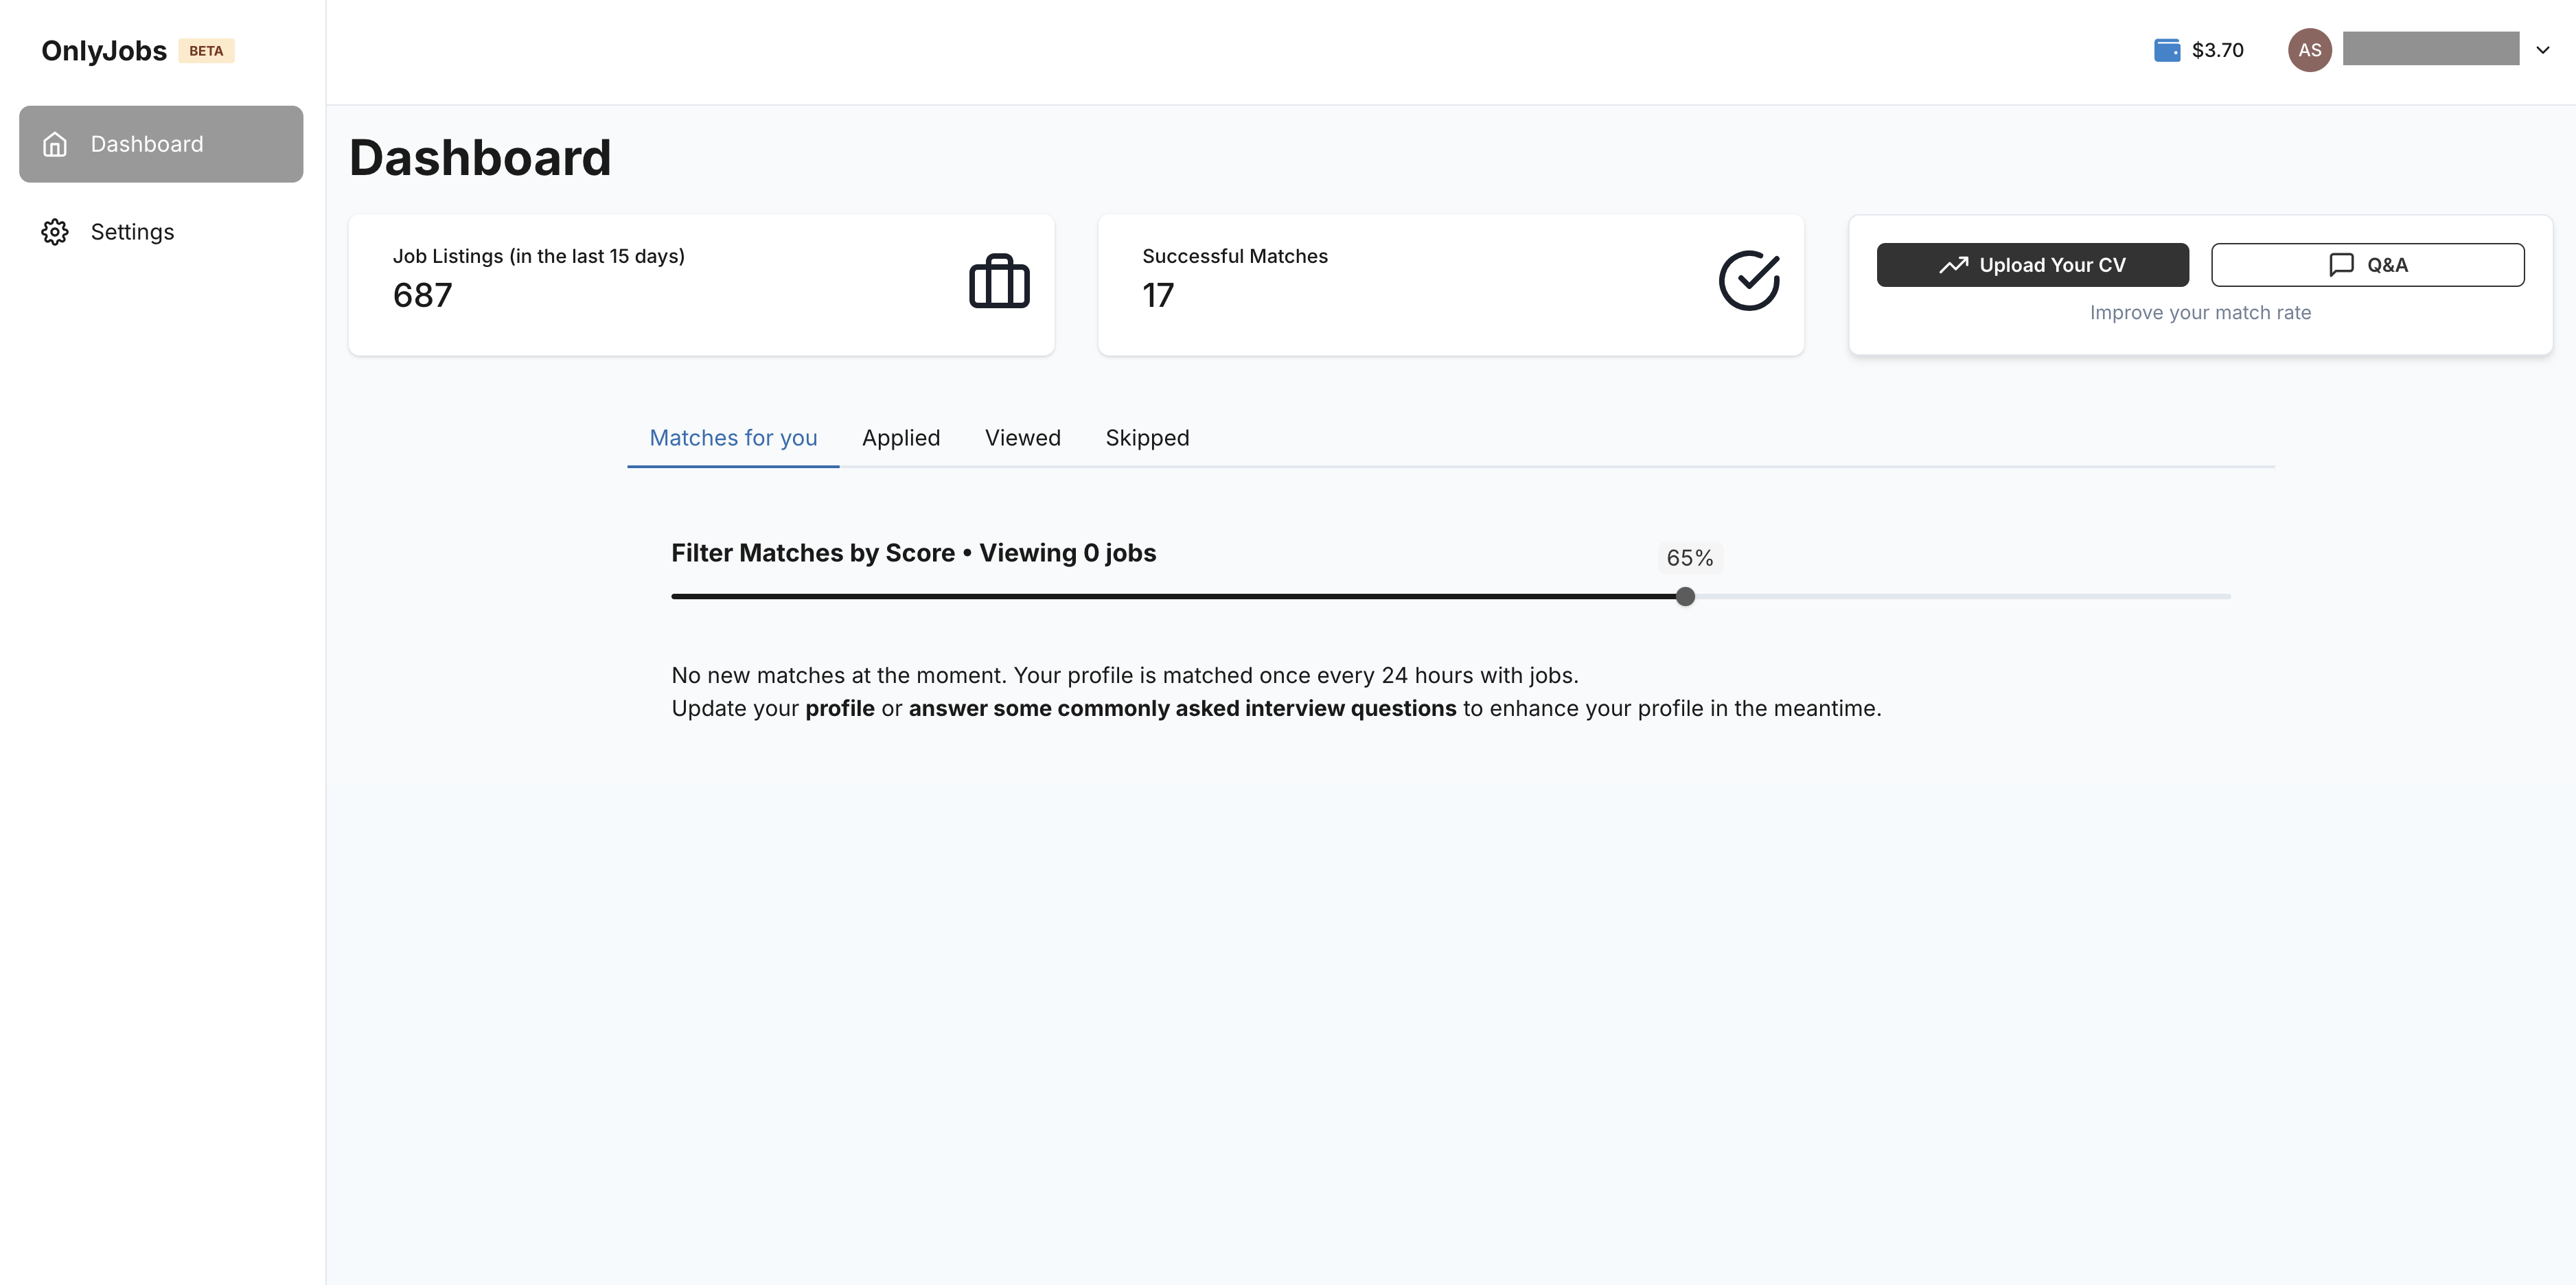Click the trending arrow icon on Upload Your CV
This screenshot has width=2576, height=1285.
coord(1953,264)
